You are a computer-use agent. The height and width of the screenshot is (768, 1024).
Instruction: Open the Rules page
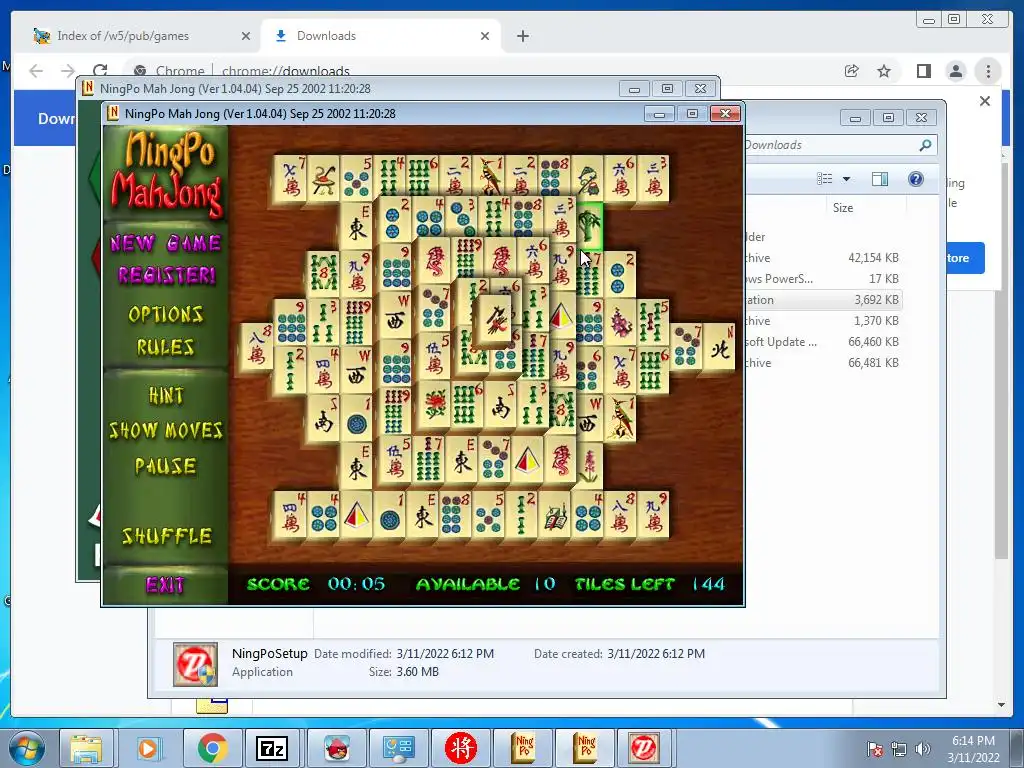point(165,347)
